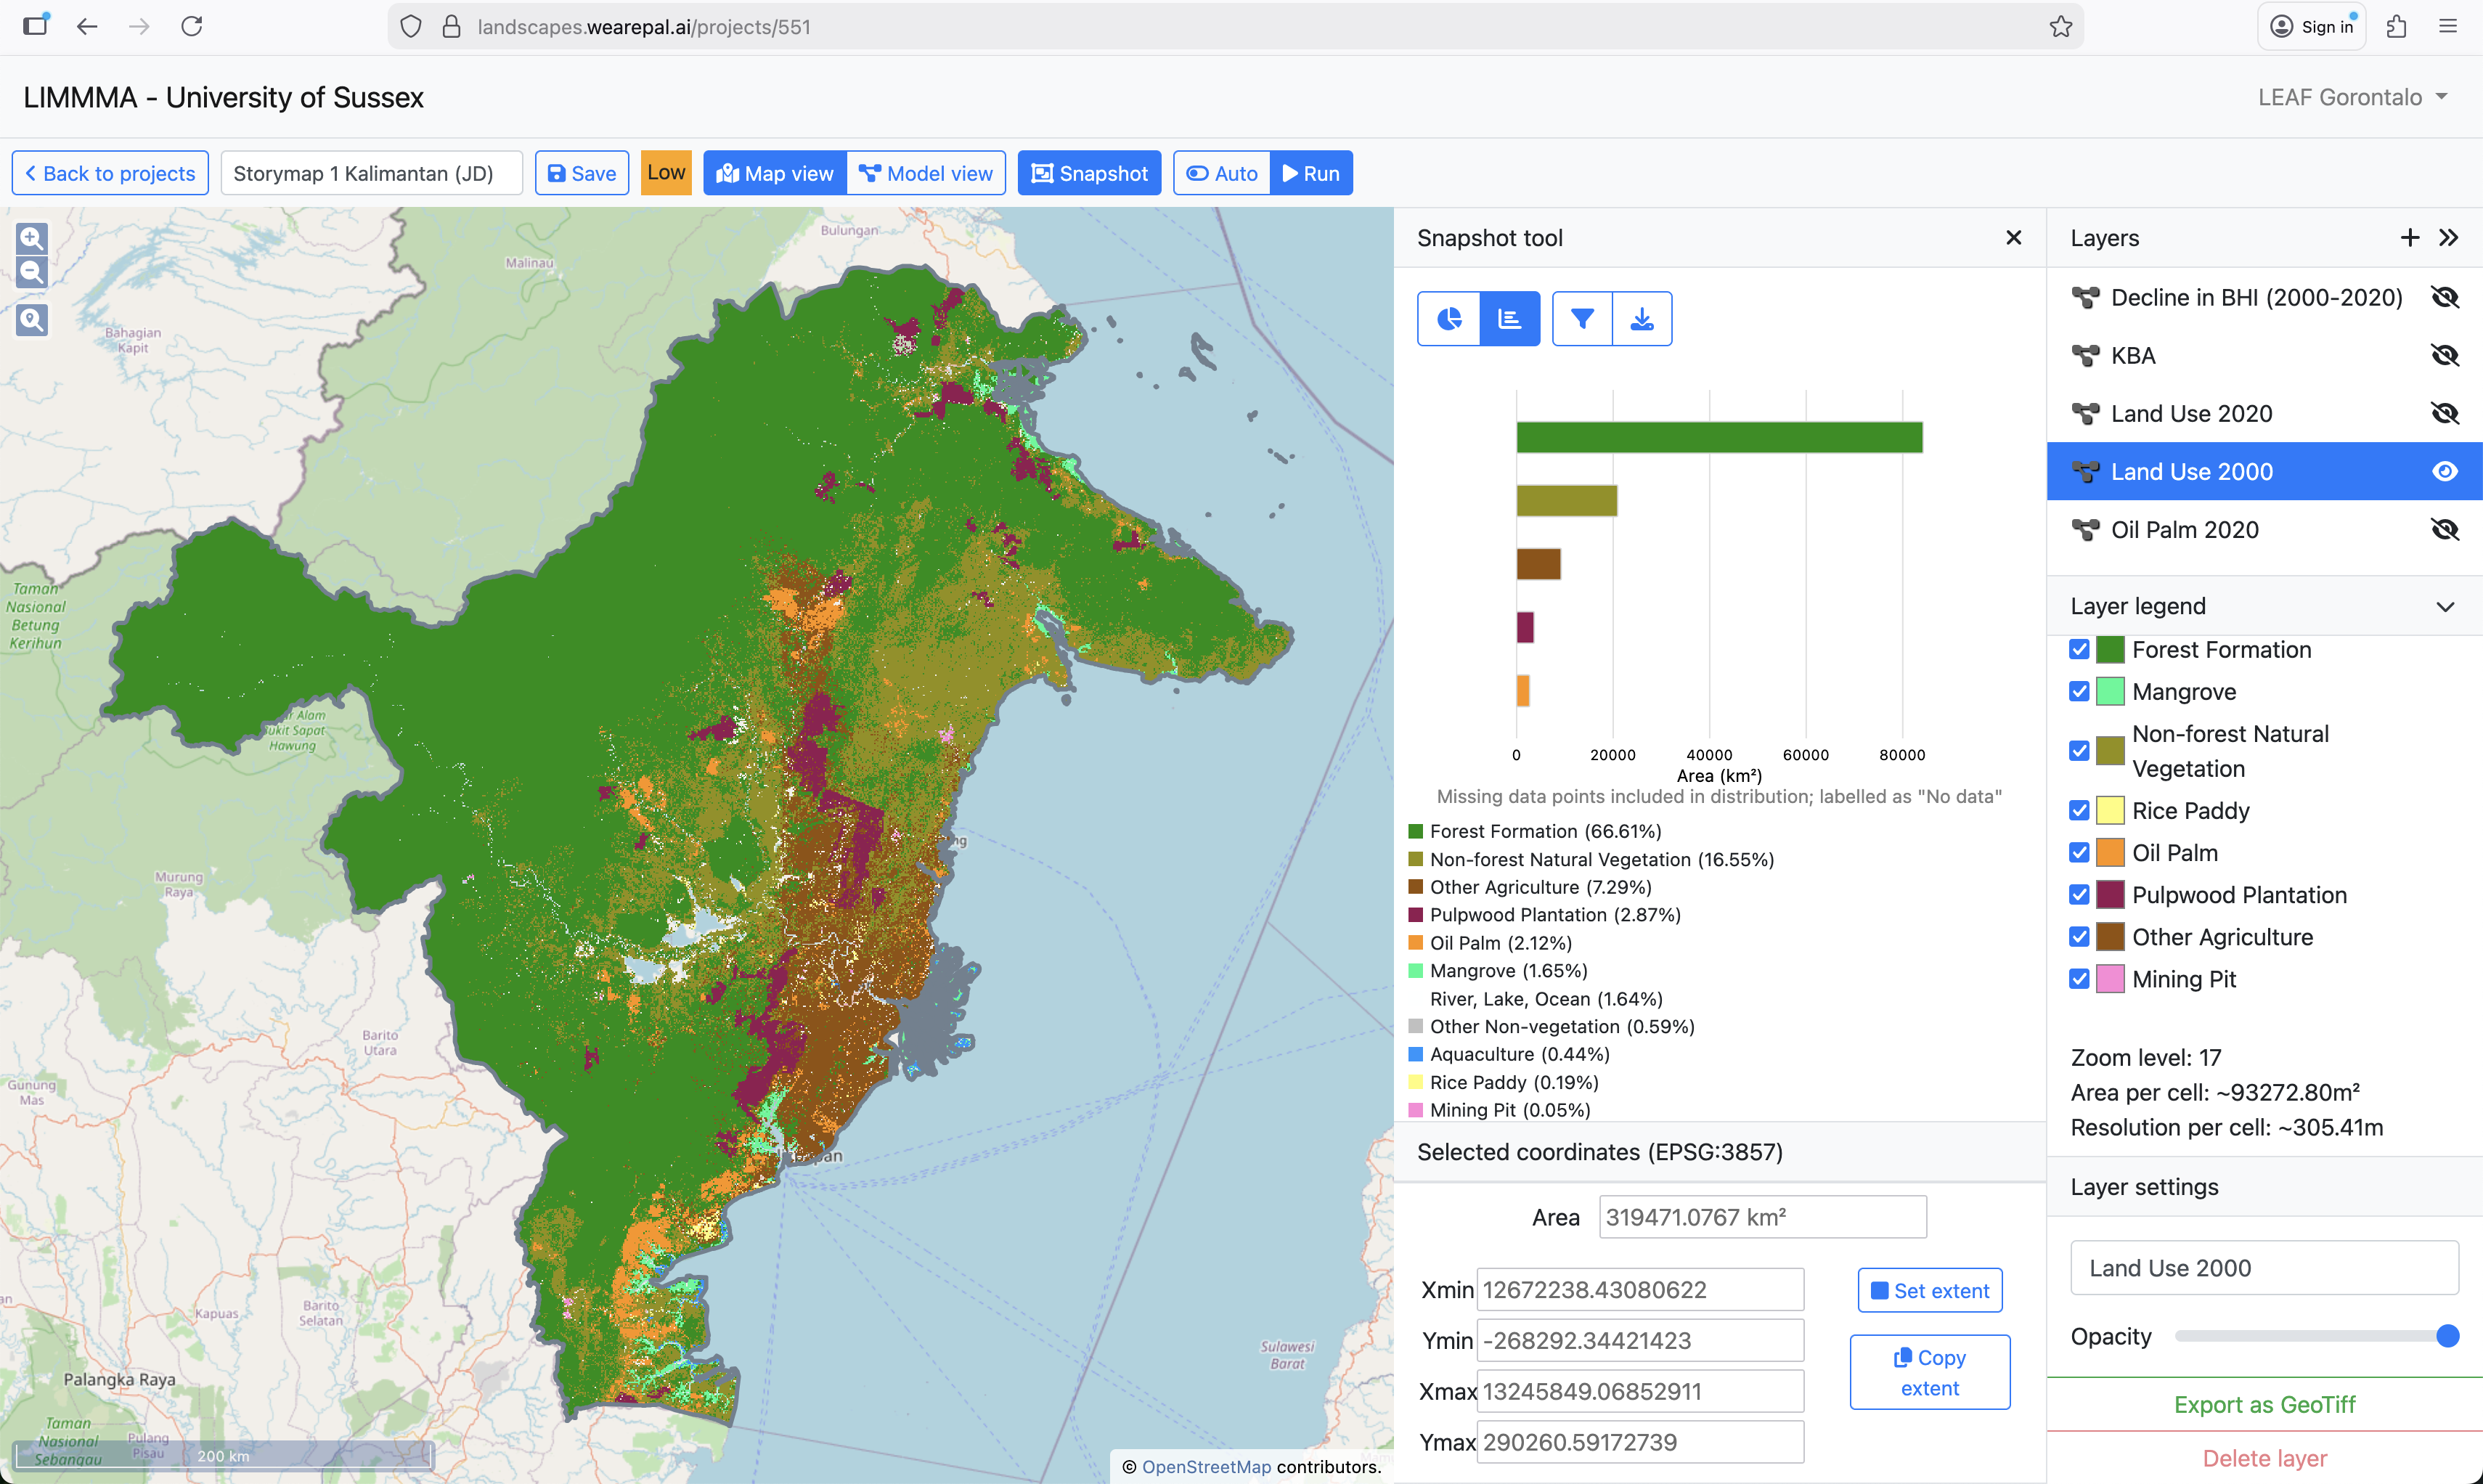Show the KBA layer
This screenshot has height=1484, width=2483.
[2444, 355]
